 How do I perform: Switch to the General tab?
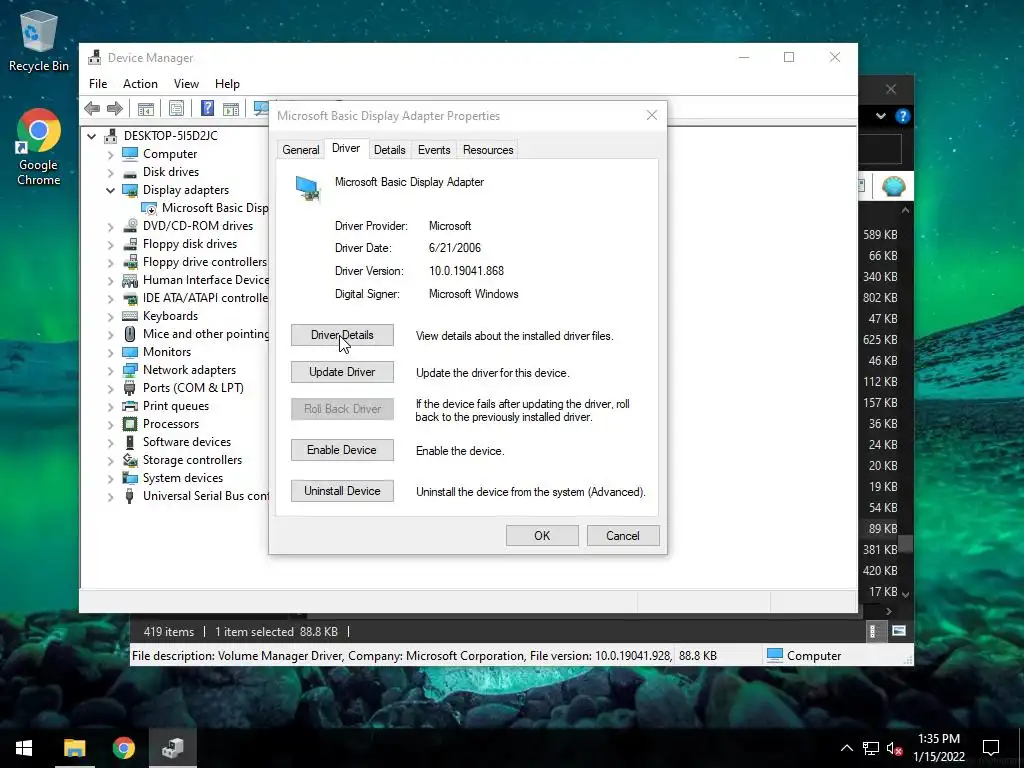(x=300, y=150)
